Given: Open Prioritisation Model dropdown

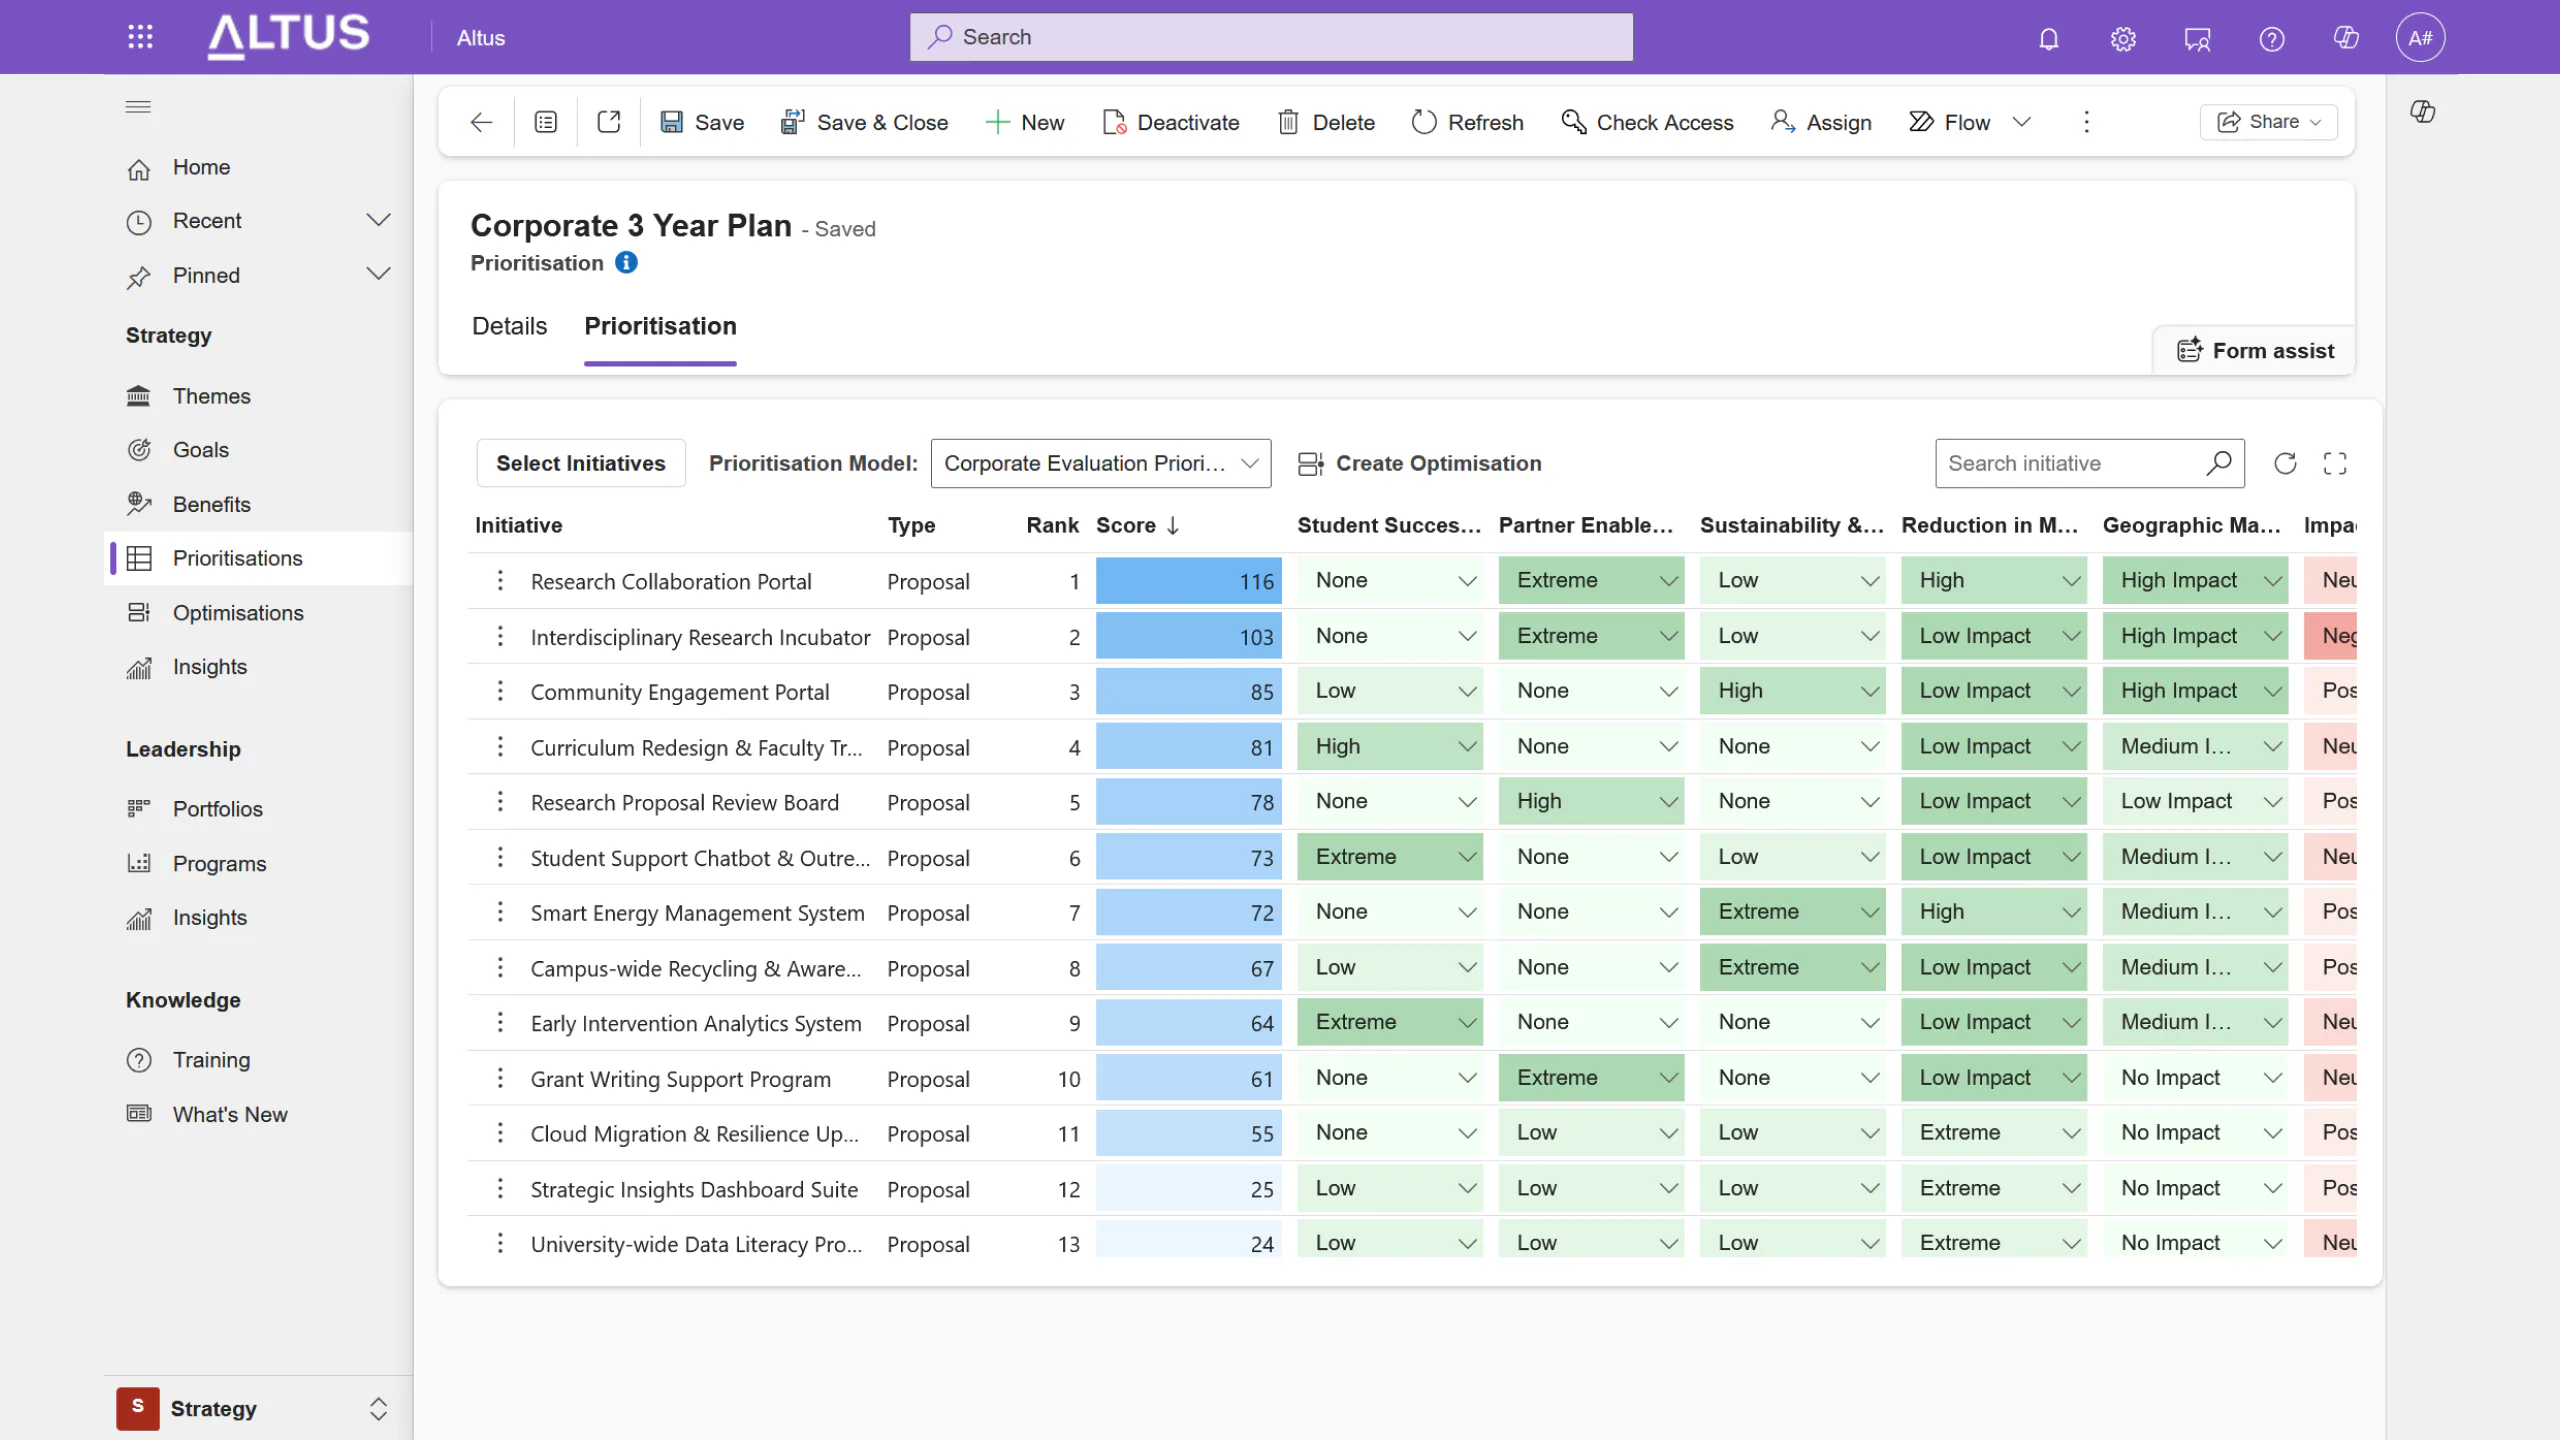Looking at the screenshot, I should click(1100, 463).
